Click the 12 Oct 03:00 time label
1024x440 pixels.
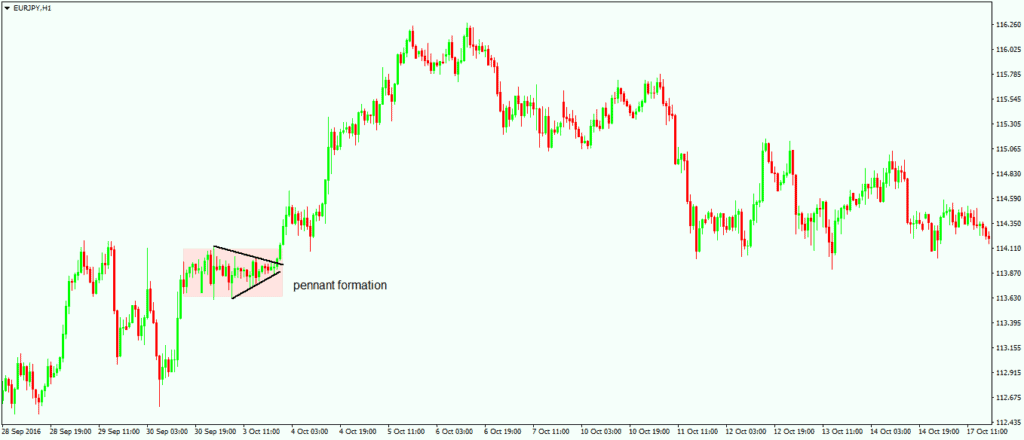point(746,432)
